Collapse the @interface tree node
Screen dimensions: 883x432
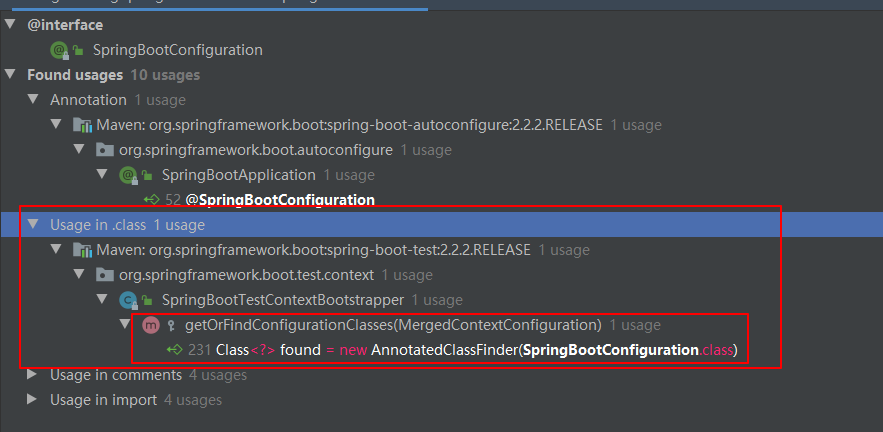click(x=10, y=24)
